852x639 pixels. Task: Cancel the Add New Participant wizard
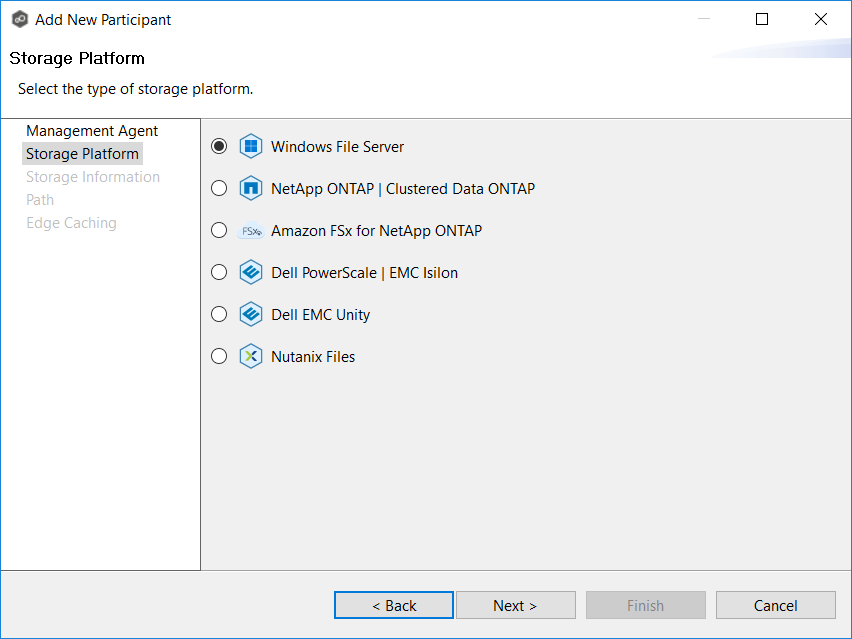click(775, 605)
